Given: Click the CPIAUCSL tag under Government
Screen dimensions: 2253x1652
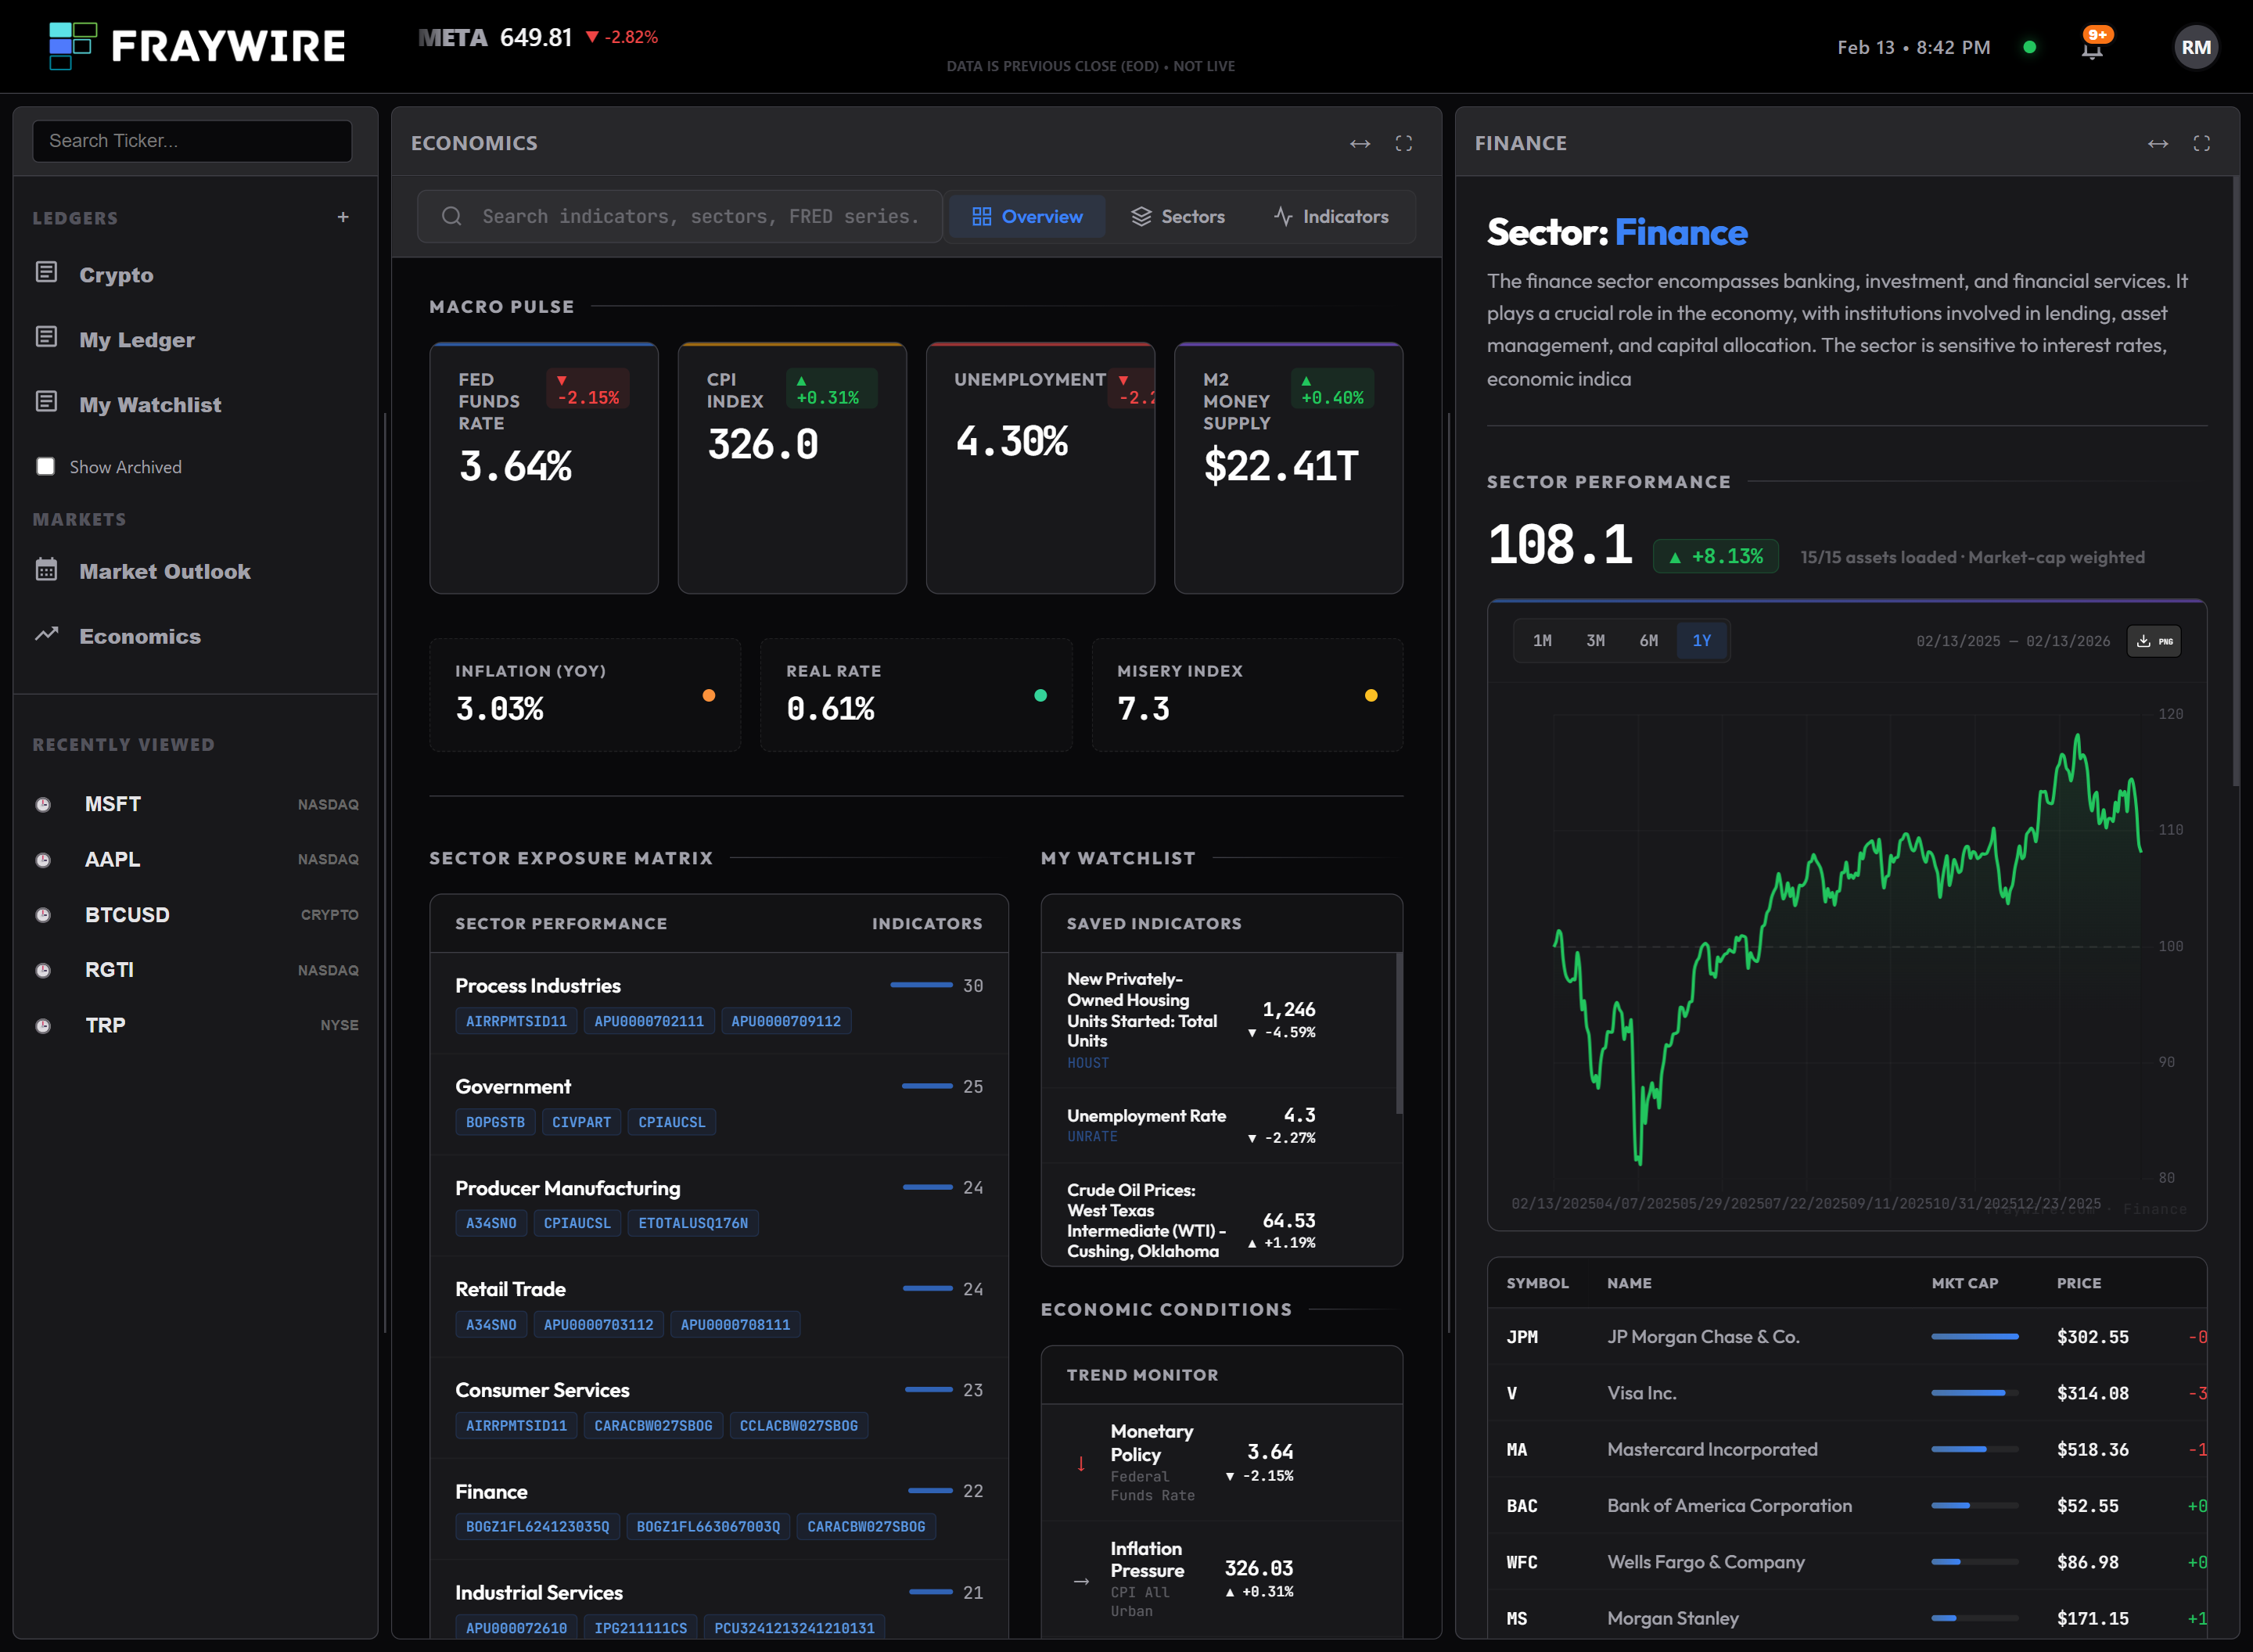Looking at the screenshot, I should [671, 1122].
